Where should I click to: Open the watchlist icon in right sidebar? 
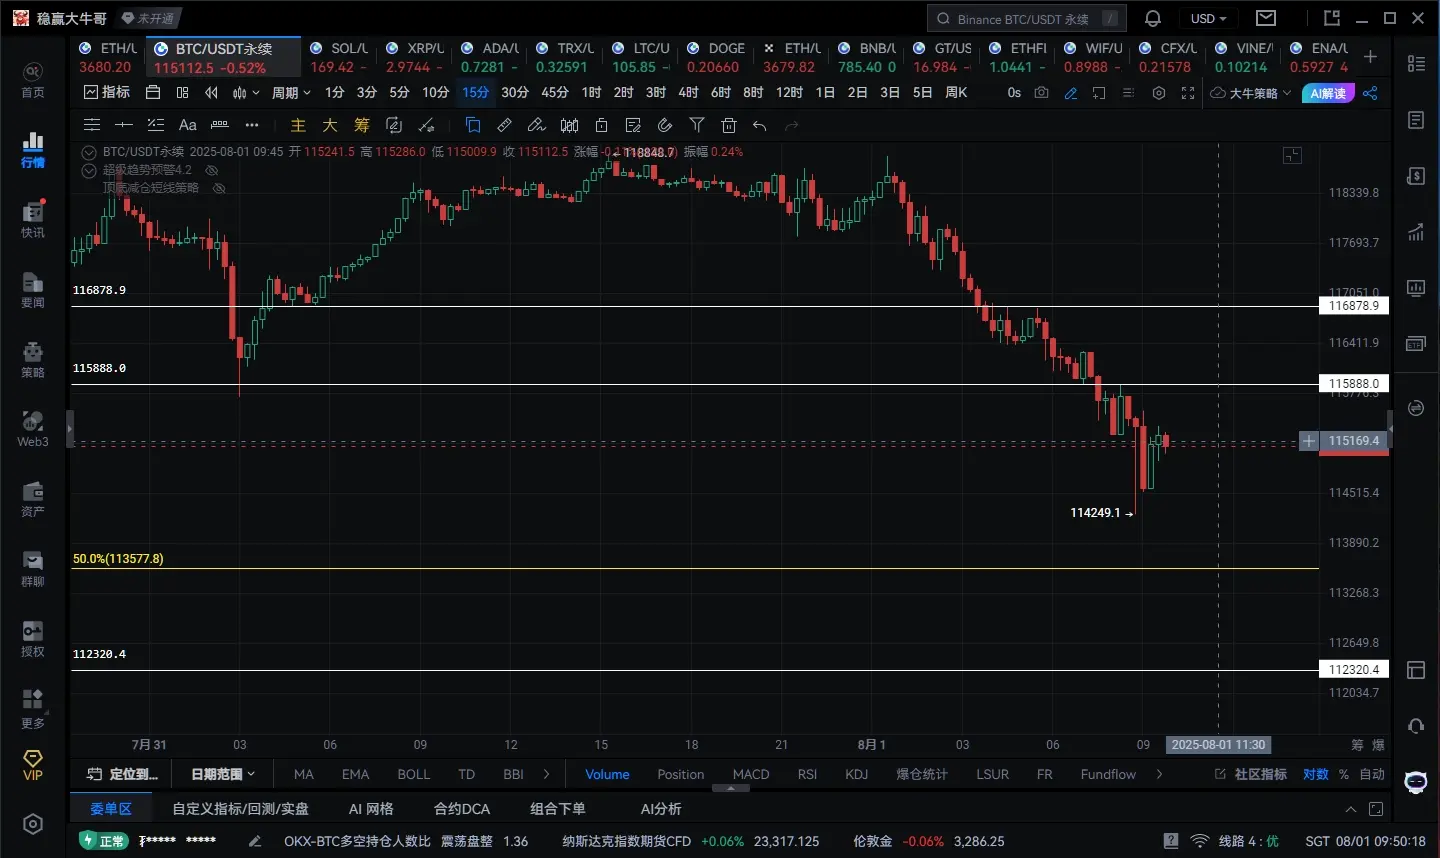[x=1416, y=63]
